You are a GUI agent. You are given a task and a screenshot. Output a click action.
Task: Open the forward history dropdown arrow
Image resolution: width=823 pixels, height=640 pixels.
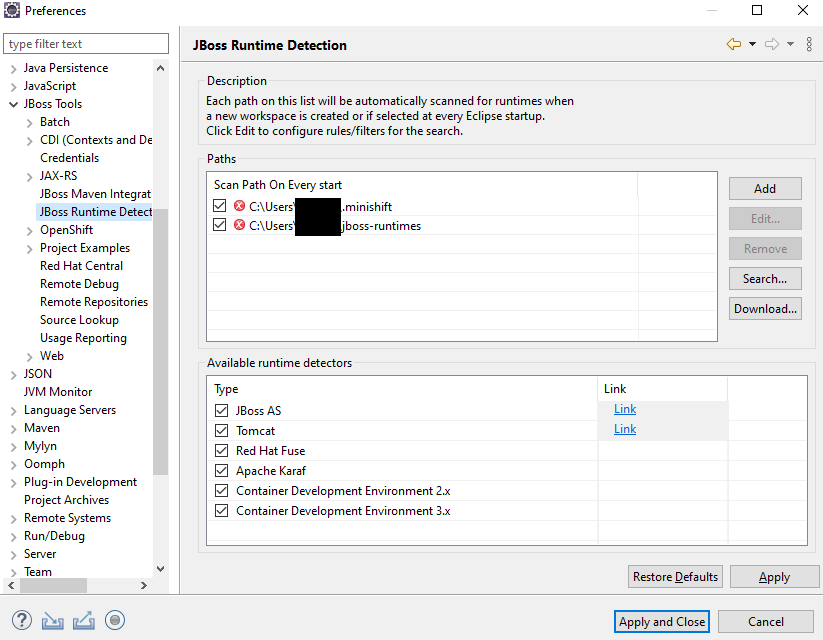[790, 44]
